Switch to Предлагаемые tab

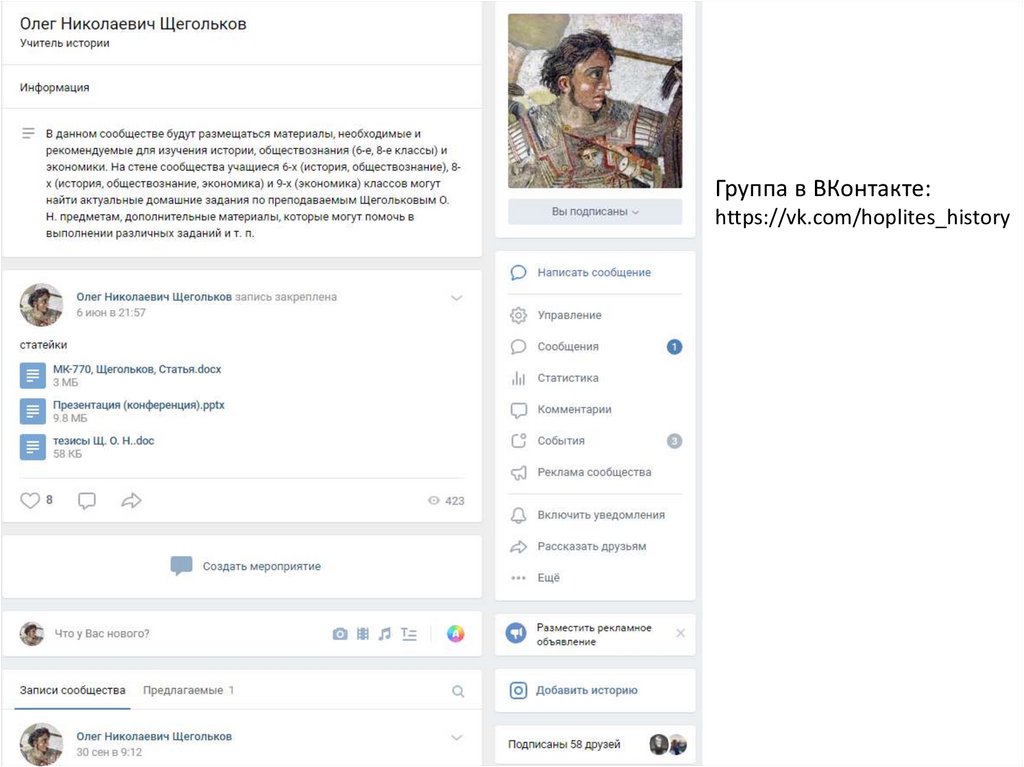pos(188,691)
